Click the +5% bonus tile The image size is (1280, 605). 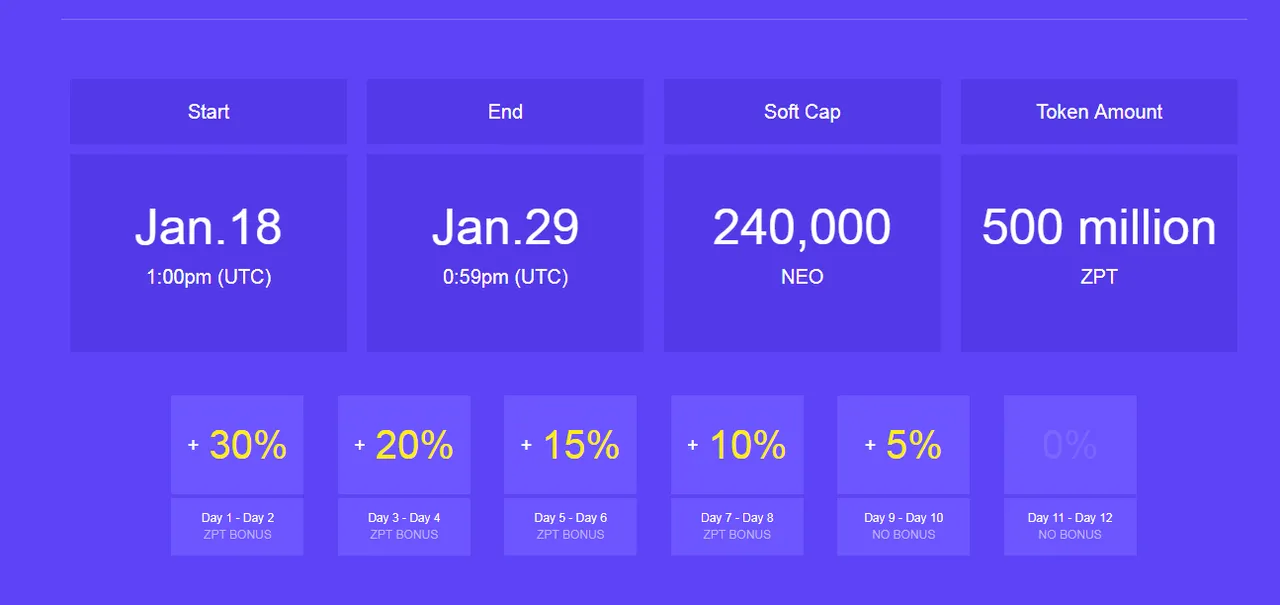903,445
